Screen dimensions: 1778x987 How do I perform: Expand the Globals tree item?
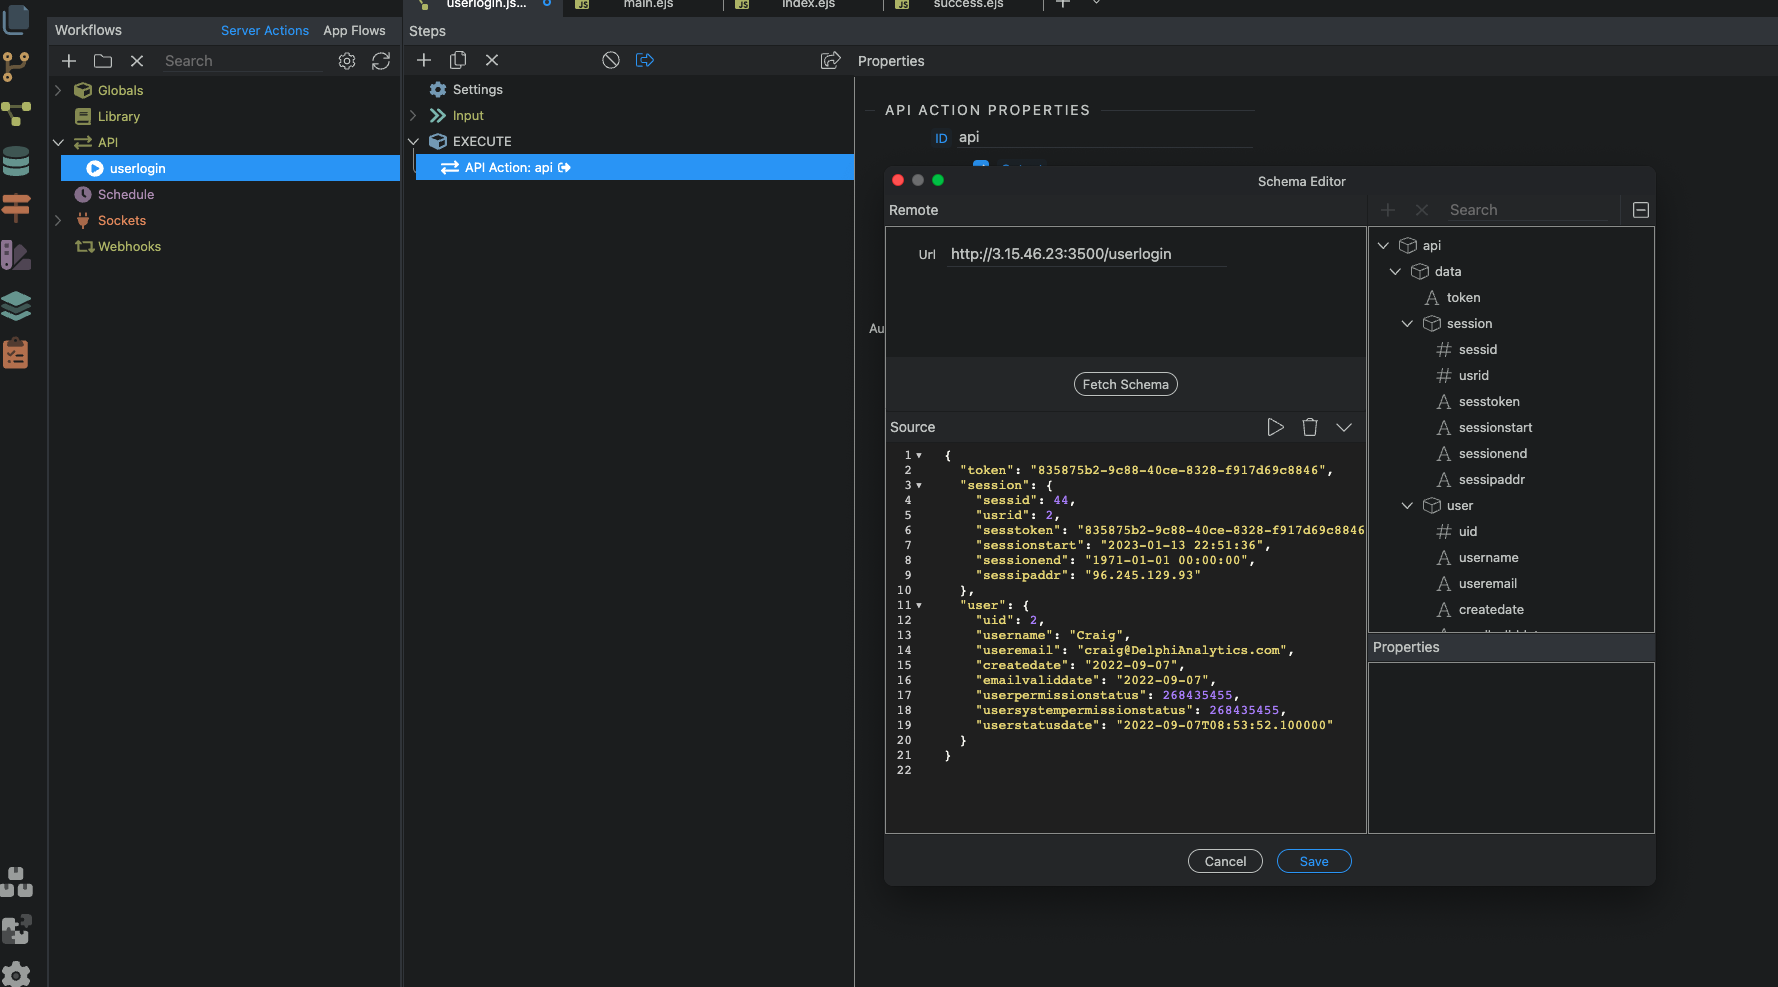(x=58, y=90)
